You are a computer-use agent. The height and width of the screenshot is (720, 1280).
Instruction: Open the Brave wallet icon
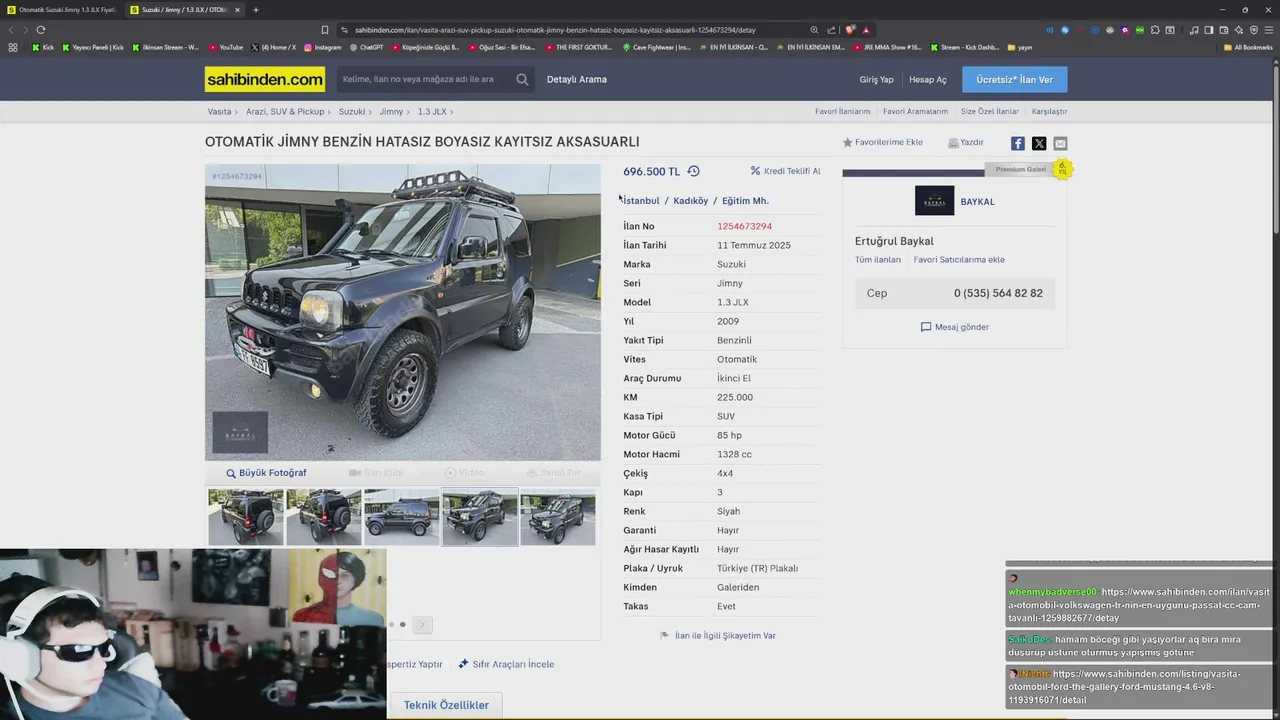(x=1224, y=30)
